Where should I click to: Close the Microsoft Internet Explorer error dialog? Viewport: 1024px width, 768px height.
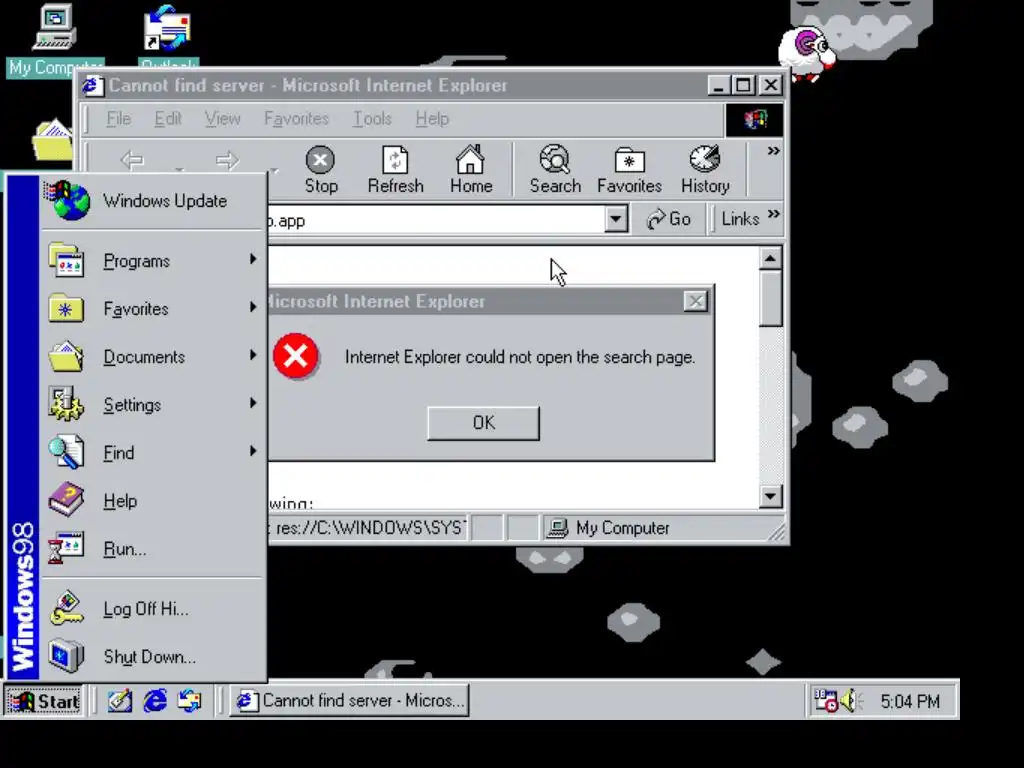696,301
